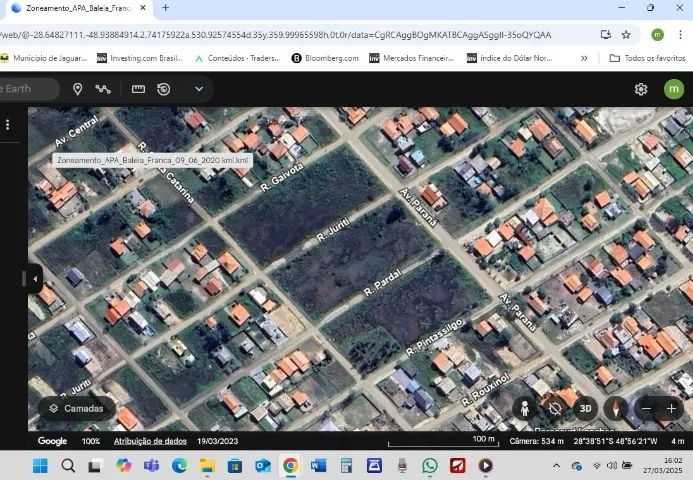Open Task View on the taskbar
This screenshot has width=693, height=480.
95,465
